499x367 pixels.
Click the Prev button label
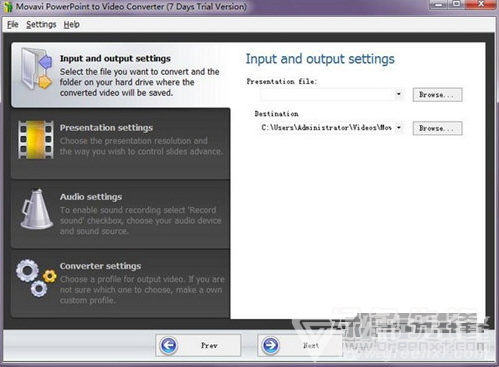click(x=209, y=346)
